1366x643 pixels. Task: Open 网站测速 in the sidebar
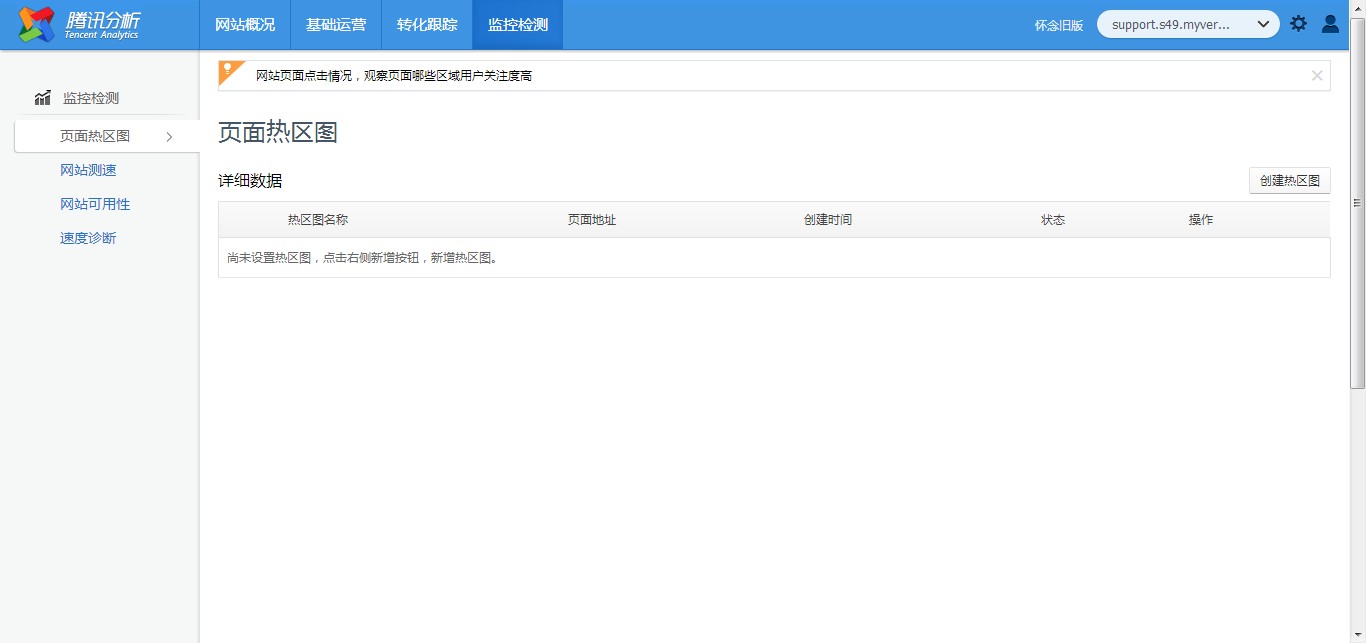pos(88,170)
